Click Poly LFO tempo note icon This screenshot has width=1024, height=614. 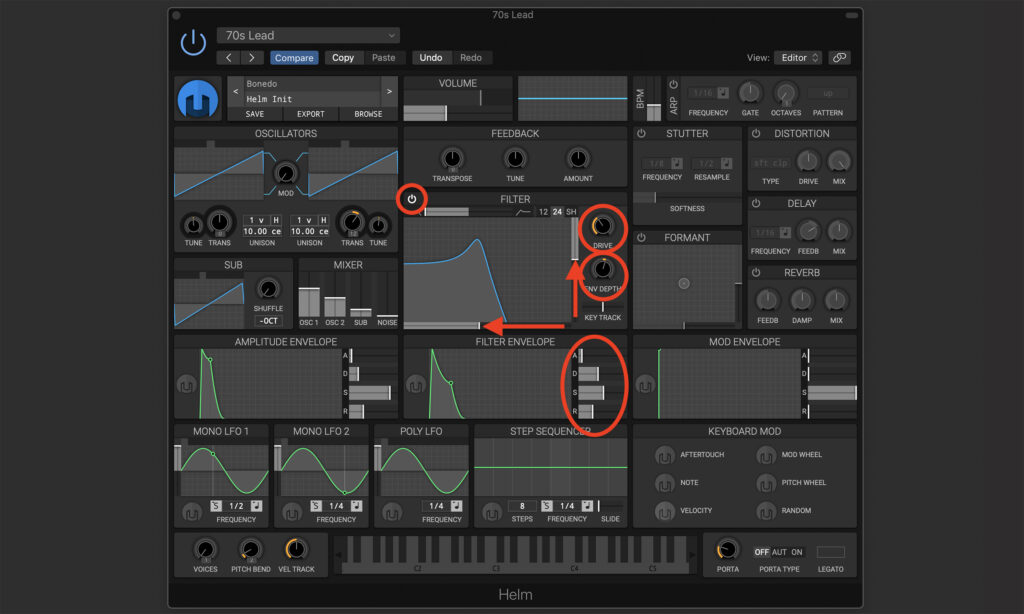(x=456, y=506)
